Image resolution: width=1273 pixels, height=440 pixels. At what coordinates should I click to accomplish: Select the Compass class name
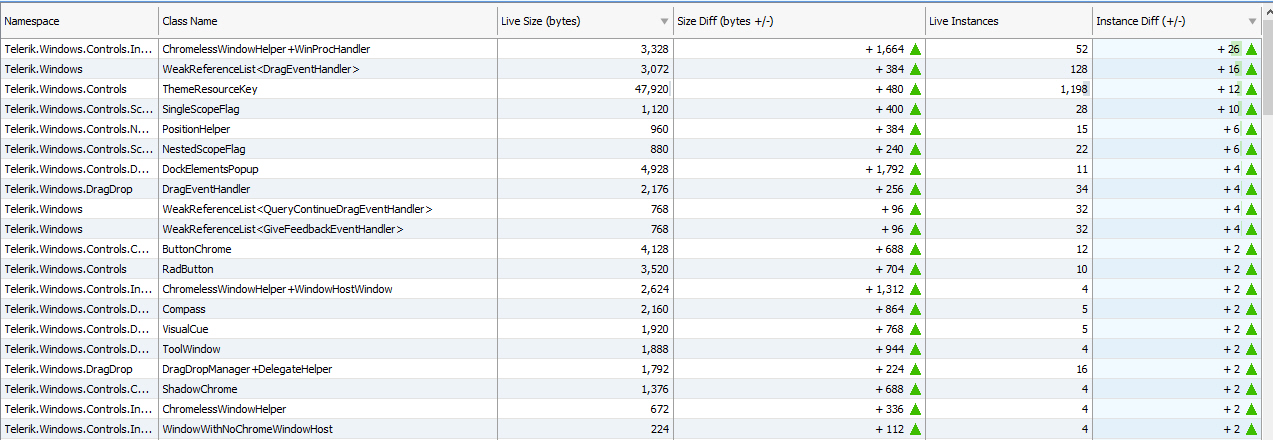(184, 309)
